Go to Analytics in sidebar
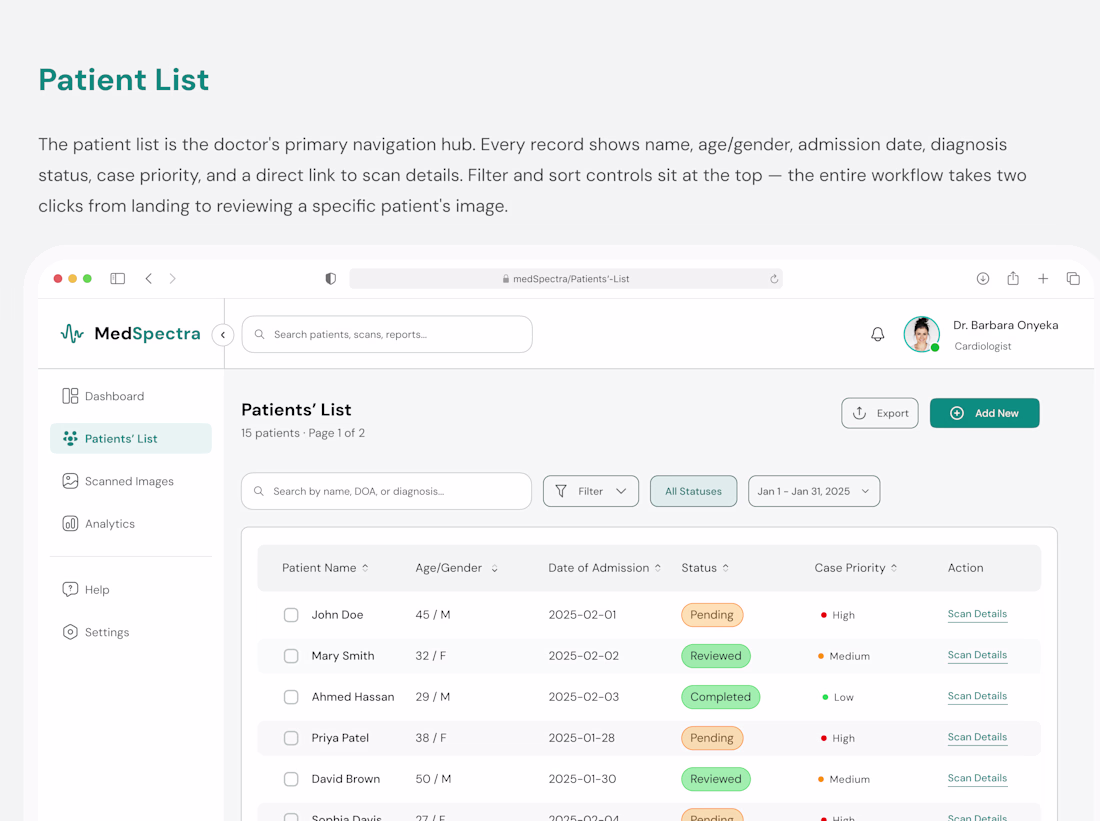 pos(130,523)
